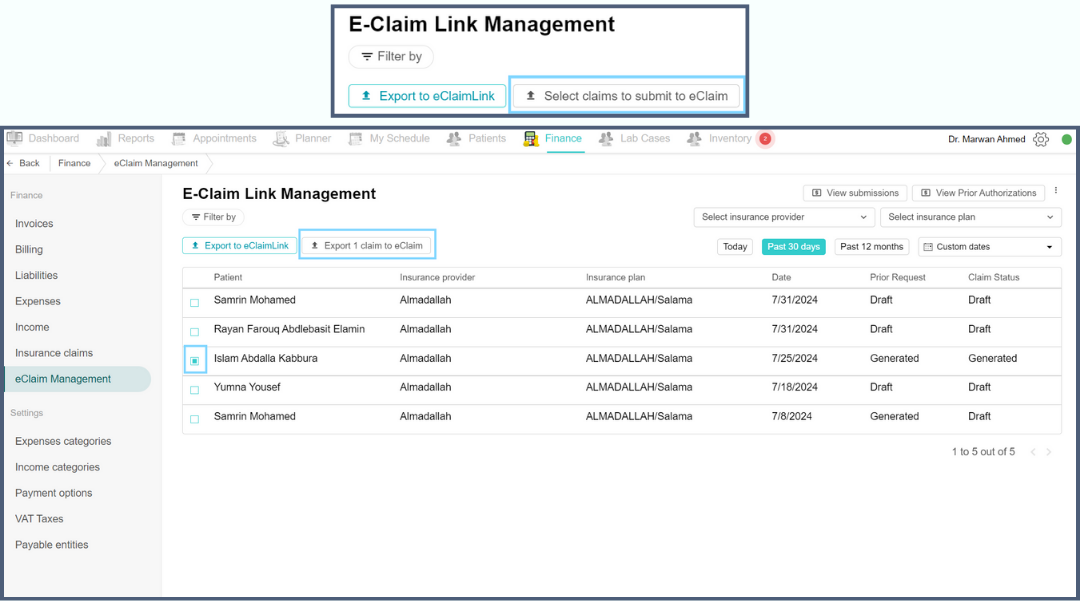
Task: Click Dr. Marwan Ahmed user name
Action: tap(986, 139)
